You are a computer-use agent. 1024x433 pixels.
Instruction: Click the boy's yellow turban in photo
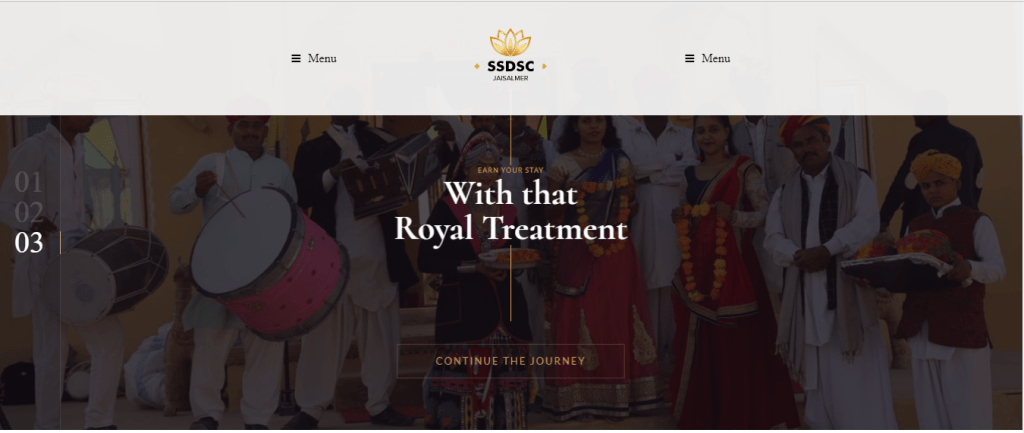click(936, 165)
